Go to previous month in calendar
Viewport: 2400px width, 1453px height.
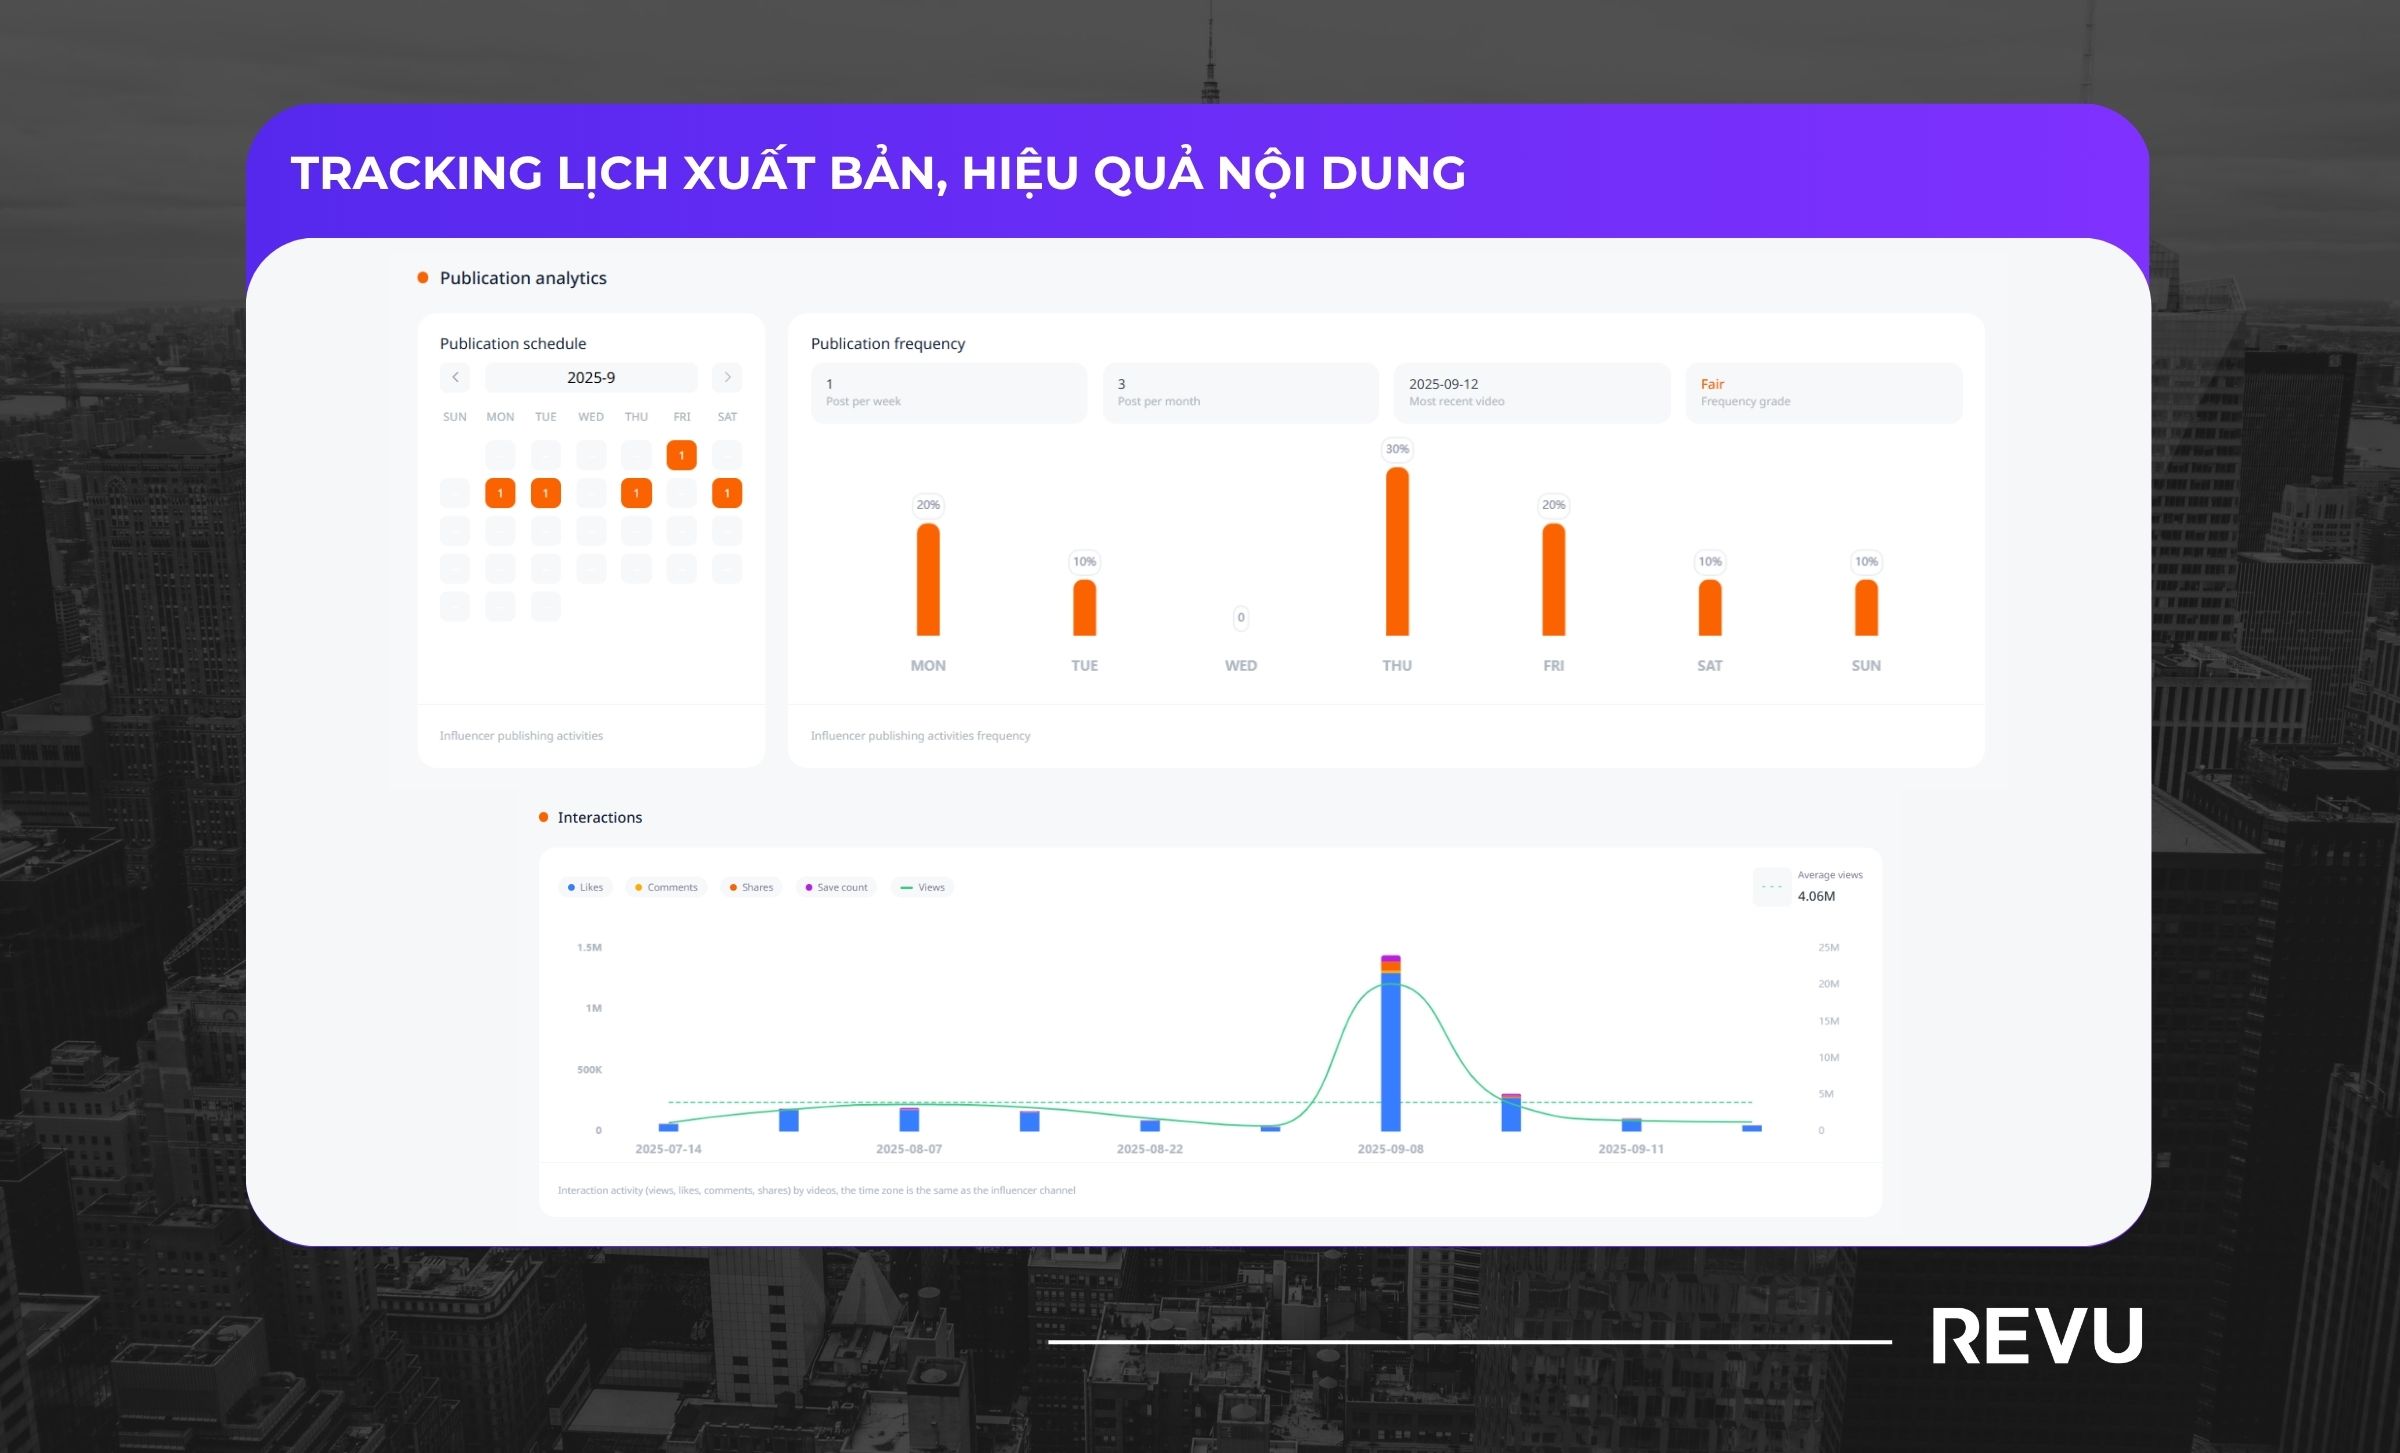click(x=455, y=377)
